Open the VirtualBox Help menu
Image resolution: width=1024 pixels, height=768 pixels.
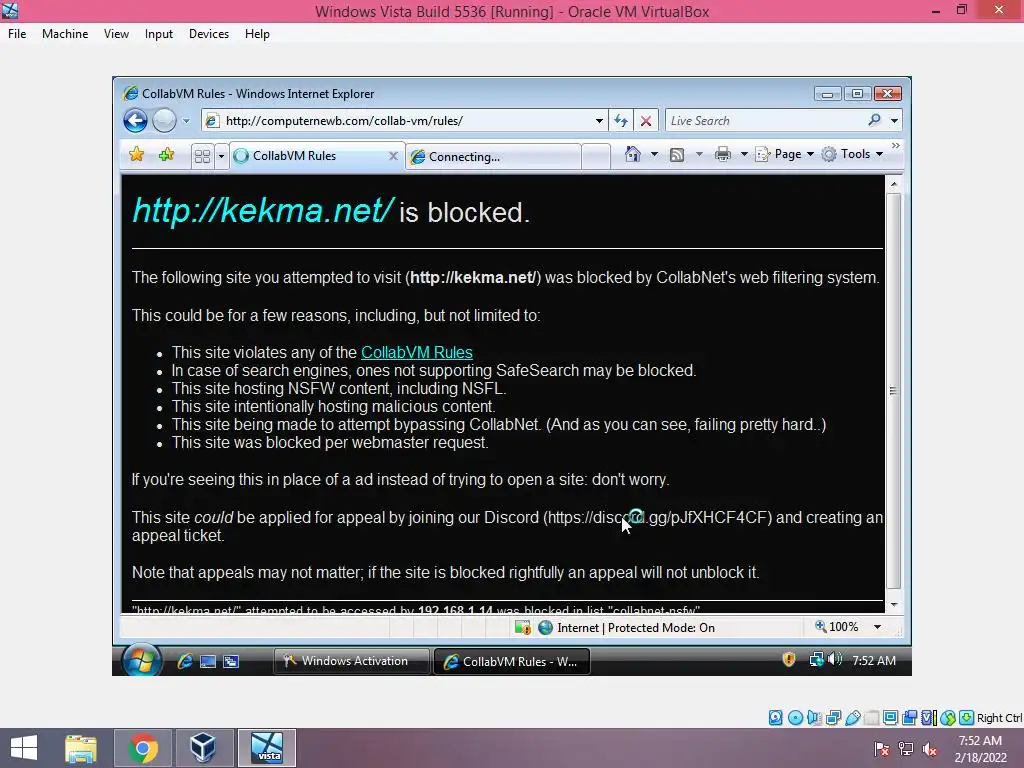tap(257, 34)
